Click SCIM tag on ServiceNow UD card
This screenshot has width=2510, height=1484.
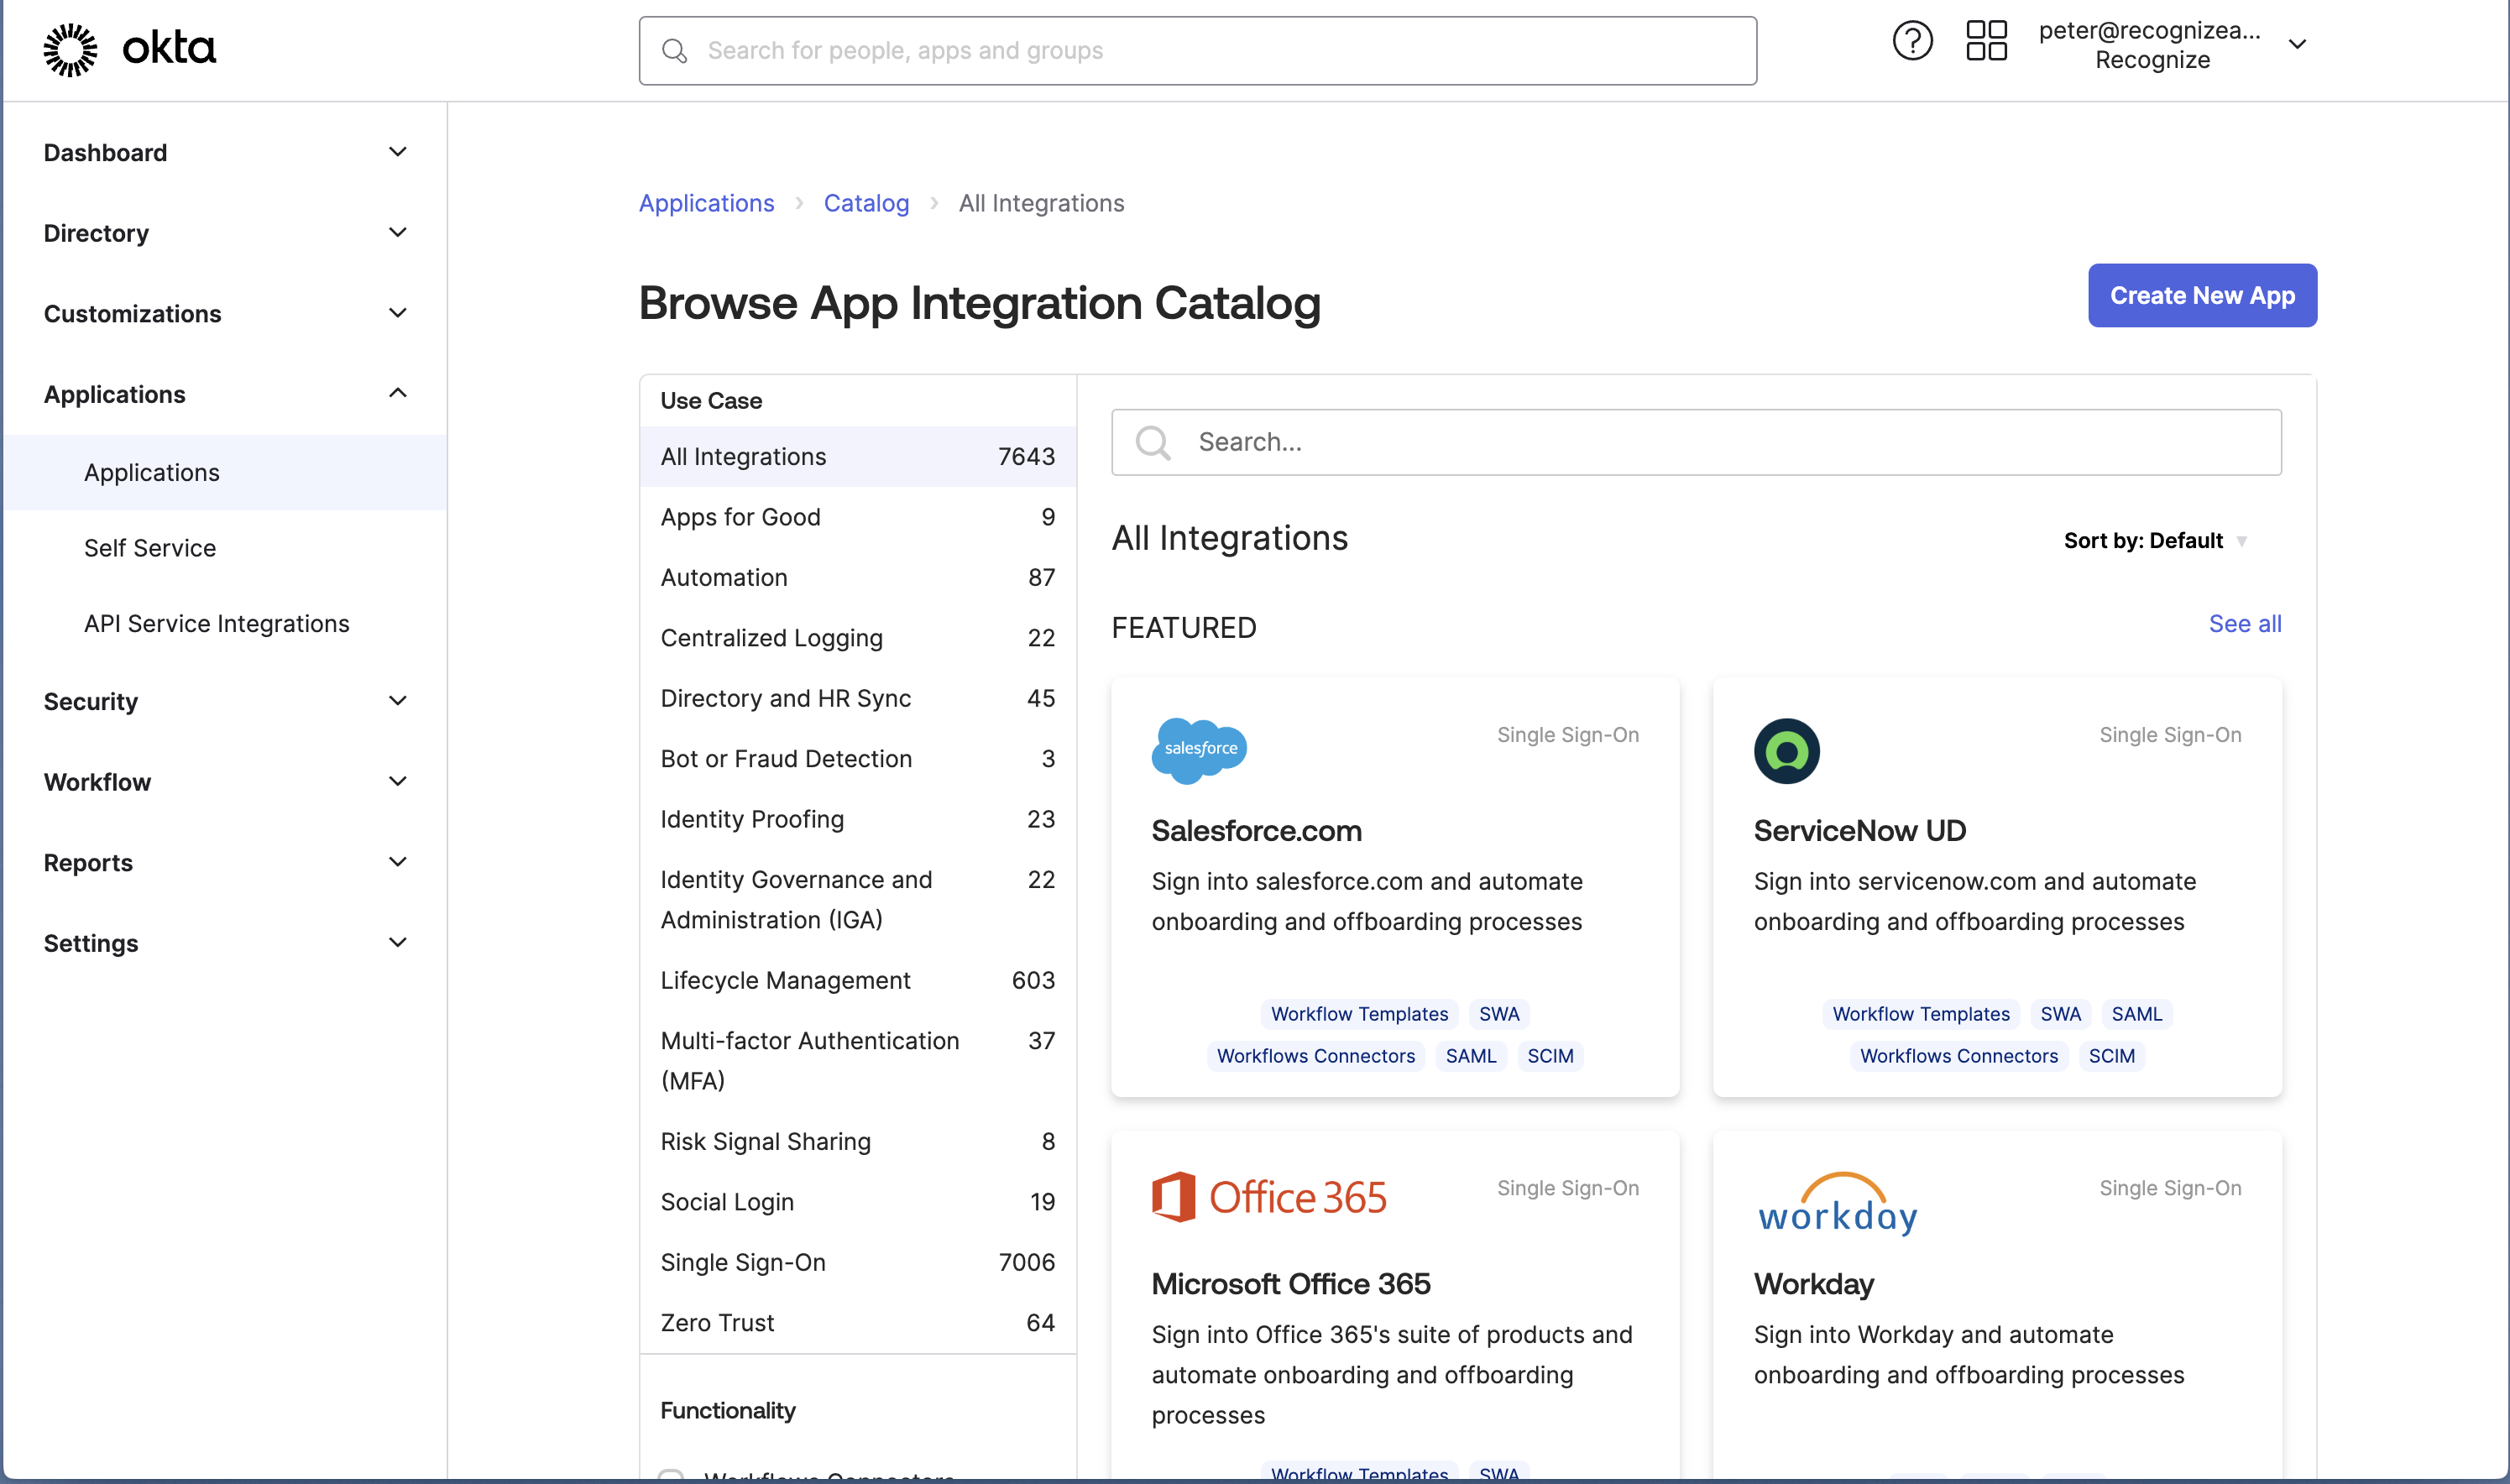click(x=2110, y=1056)
